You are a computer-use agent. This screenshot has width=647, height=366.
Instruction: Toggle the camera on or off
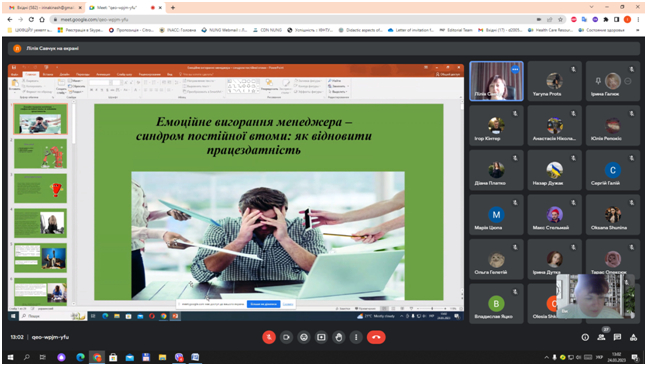click(x=286, y=337)
